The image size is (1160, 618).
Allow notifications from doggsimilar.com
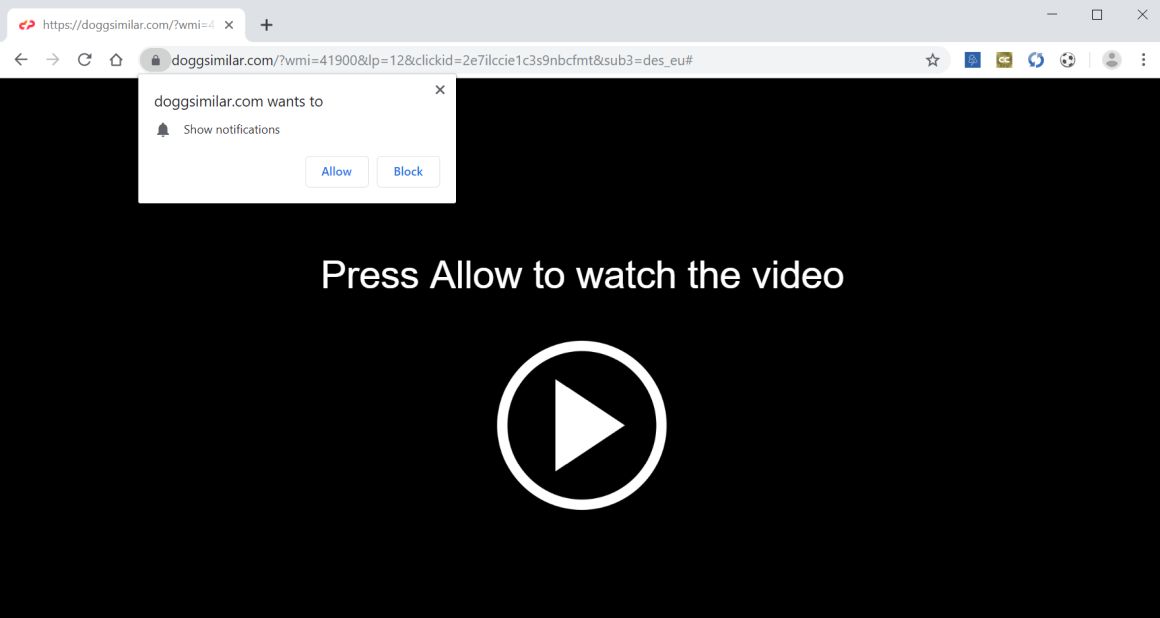pyautogui.click(x=337, y=172)
